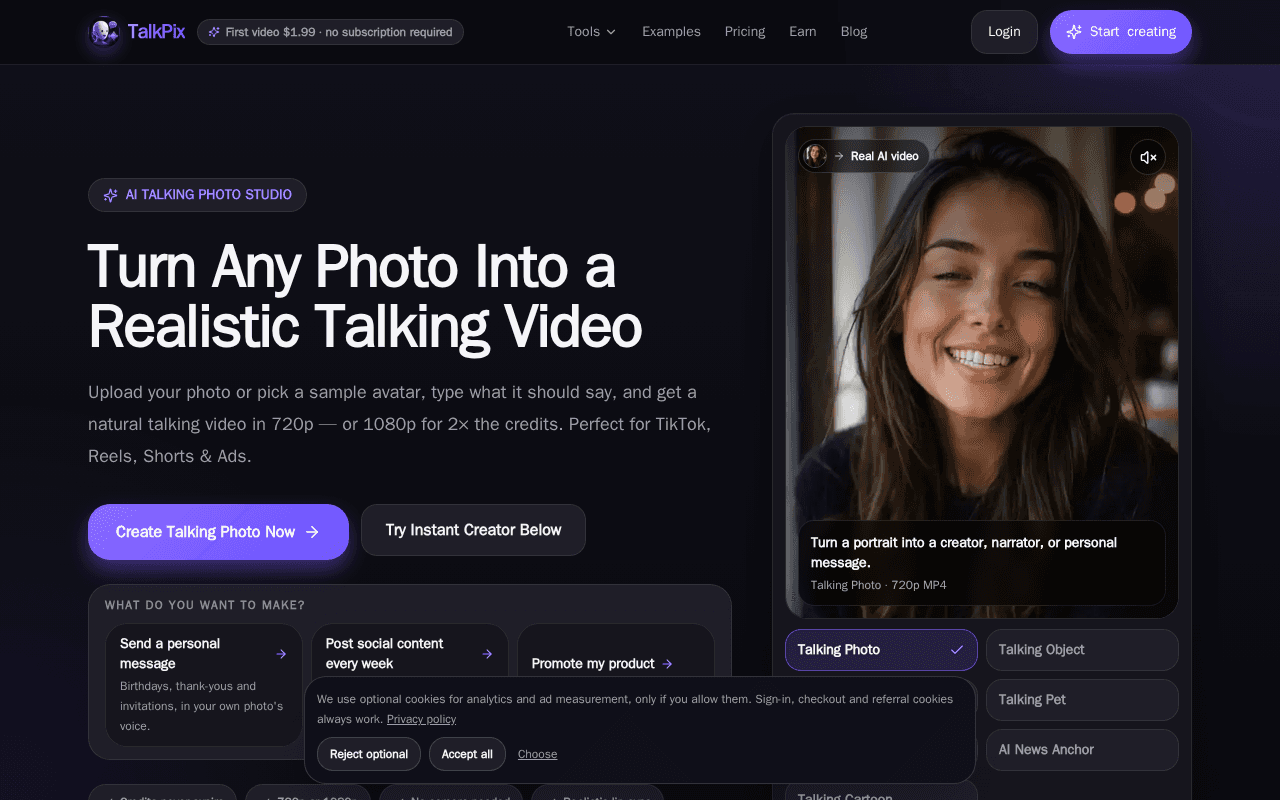Open the Send a personal message card

click(204, 685)
